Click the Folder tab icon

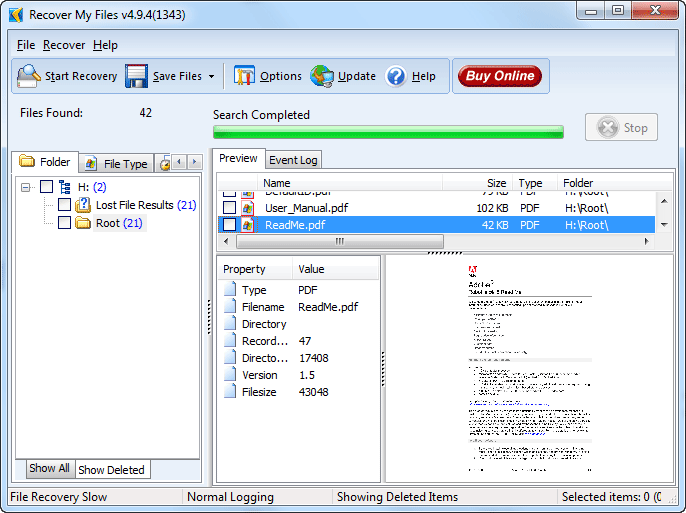(x=27, y=161)
